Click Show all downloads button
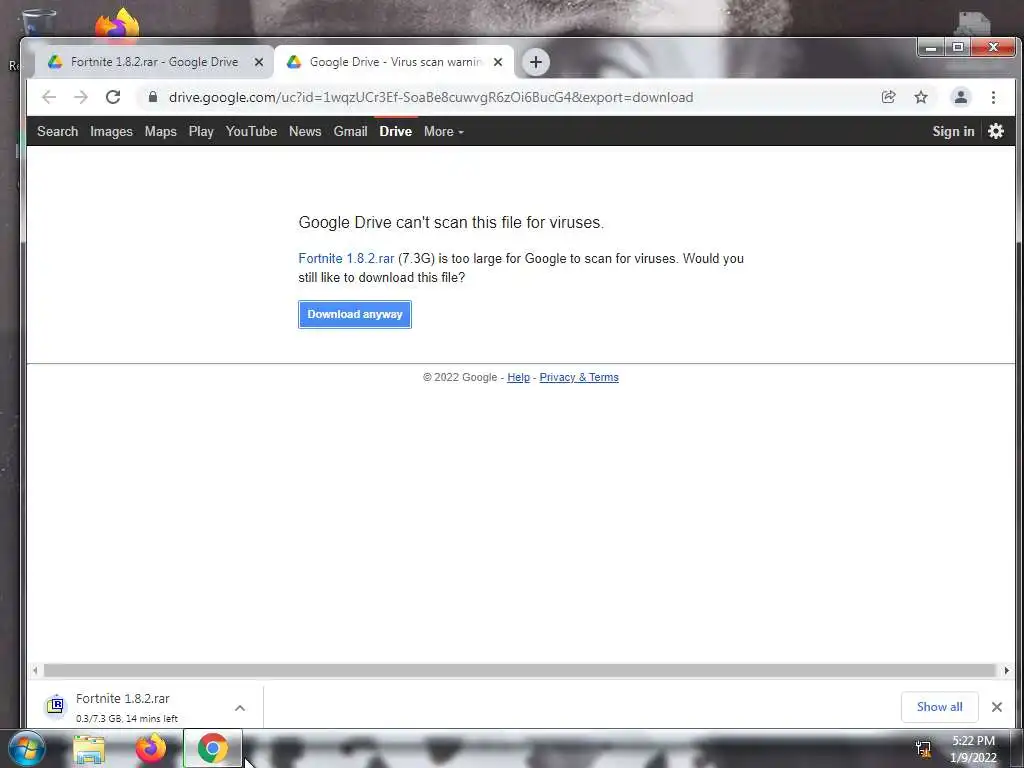This screenshot has width=1024, height=768. pyautogui.click(x=939, y=707)
